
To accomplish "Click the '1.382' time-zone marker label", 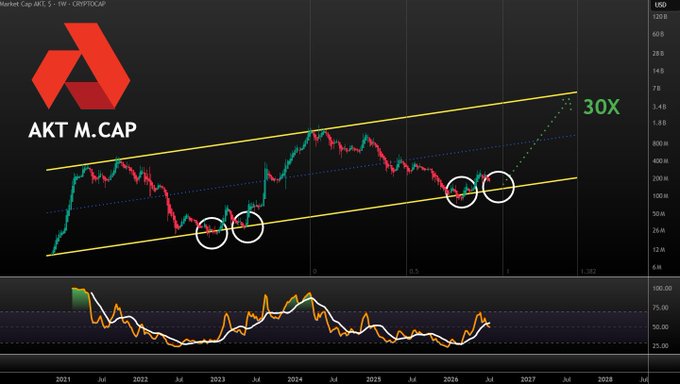I will tap(588, 272).
